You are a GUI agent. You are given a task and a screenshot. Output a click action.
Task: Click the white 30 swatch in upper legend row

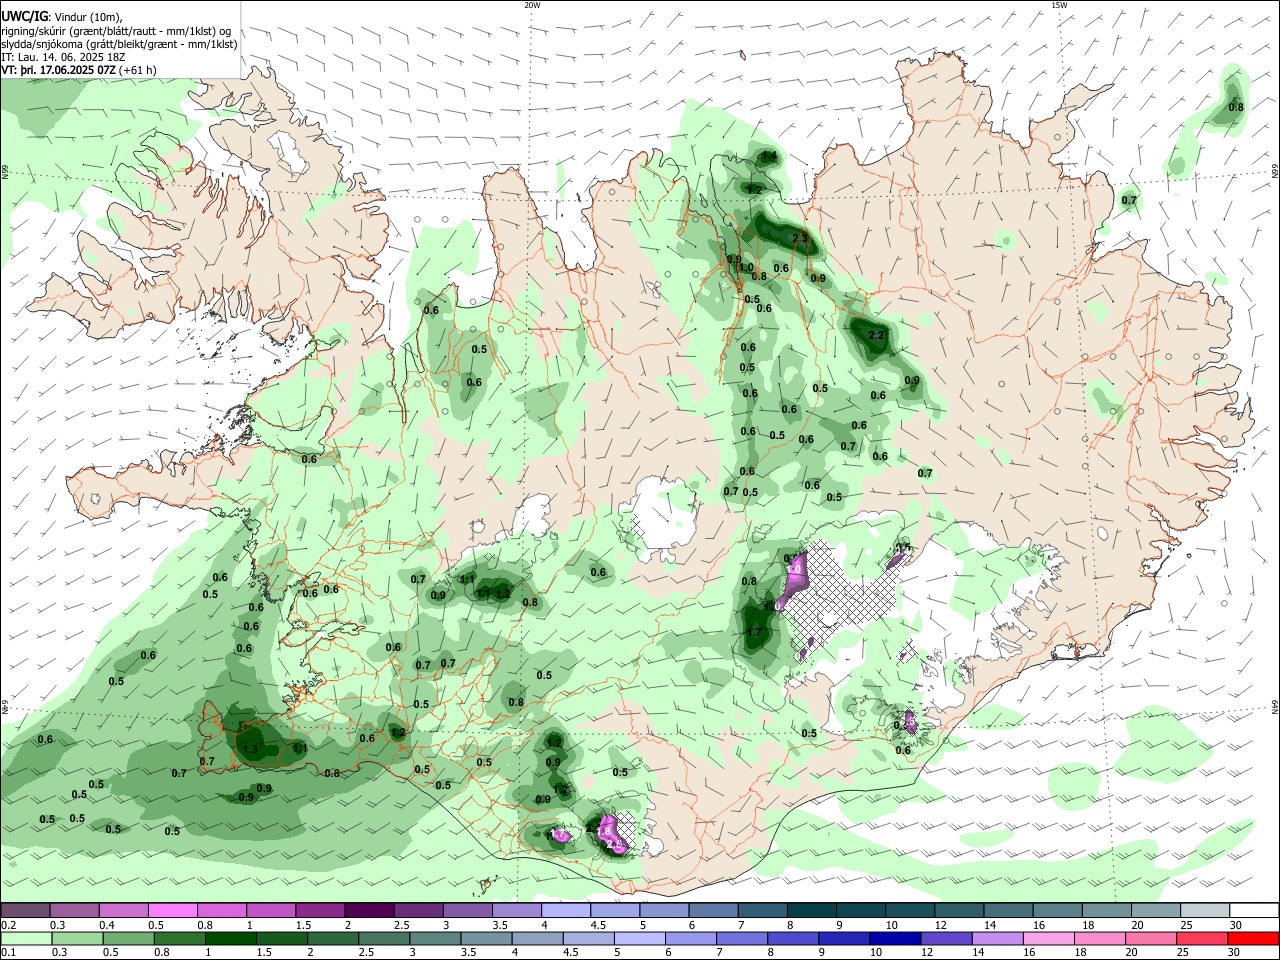click(x=1253, y=910)
